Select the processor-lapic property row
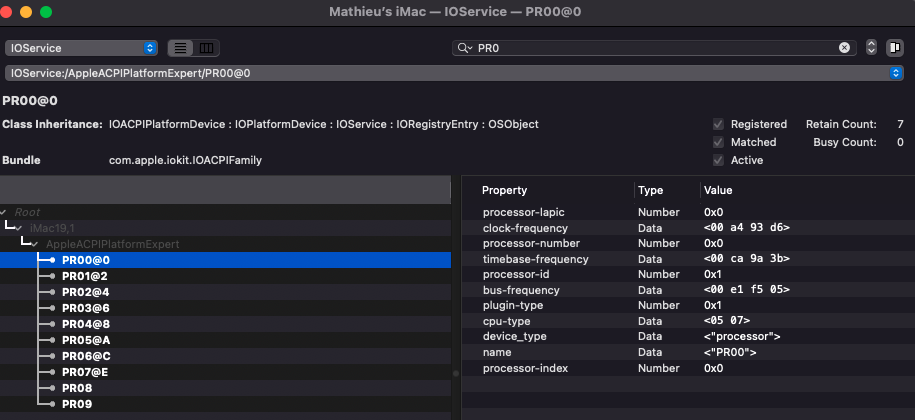Viewport: 915px width, 420px height. pos(689,212)
